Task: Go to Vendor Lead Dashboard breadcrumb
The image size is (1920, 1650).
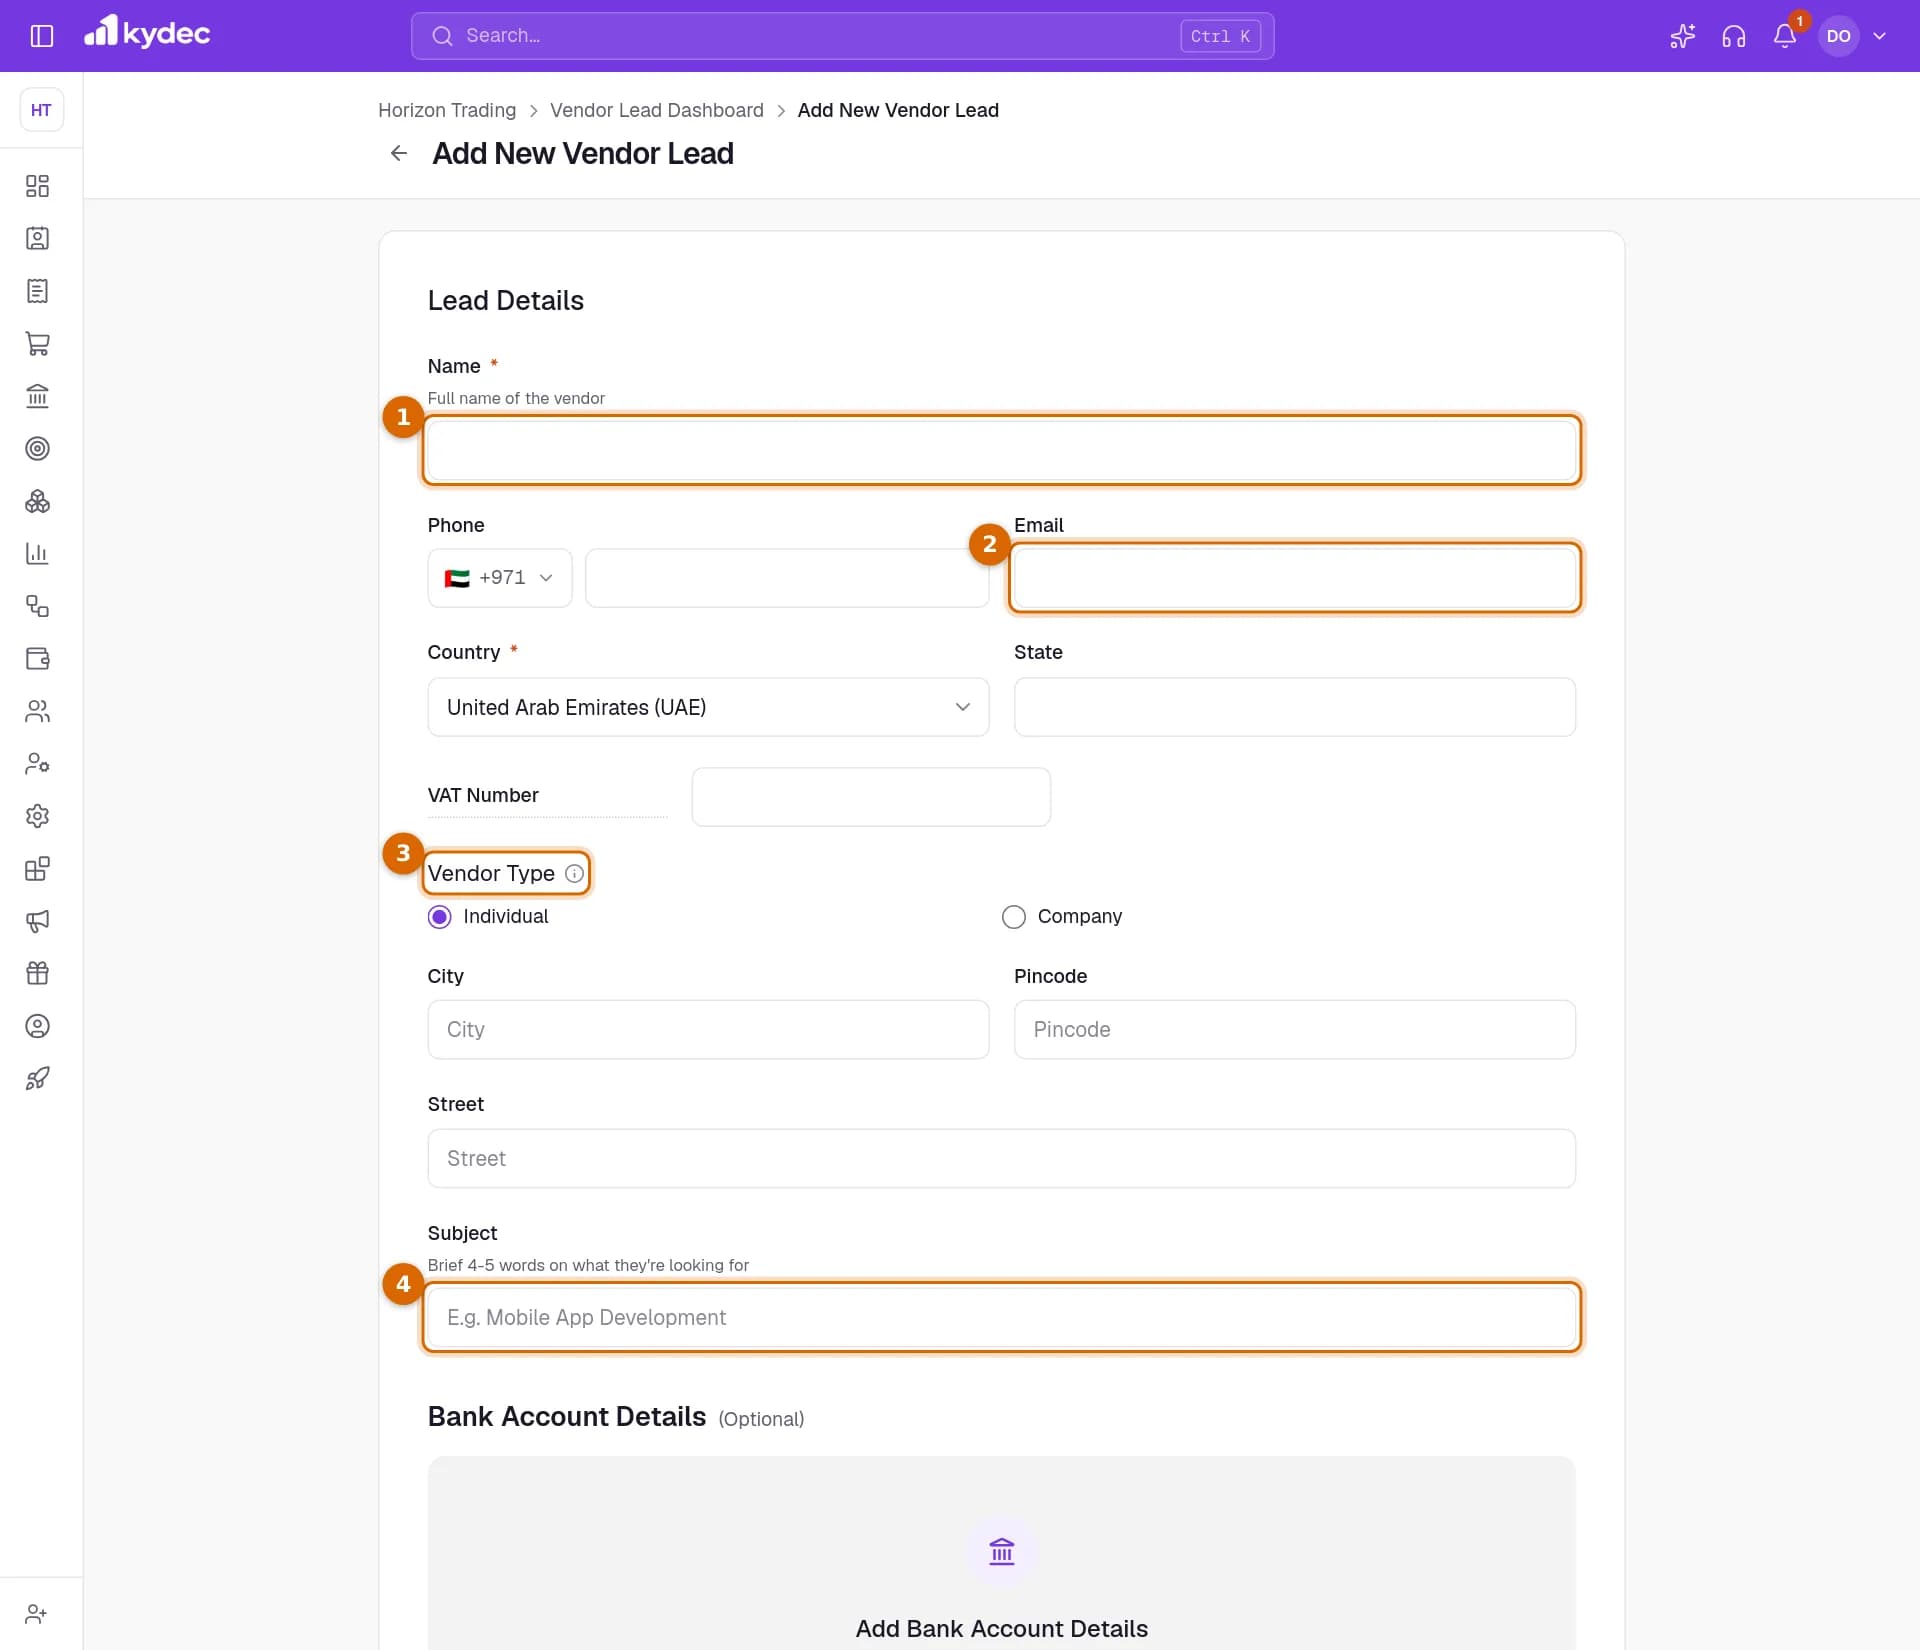Action: point(656,110)
